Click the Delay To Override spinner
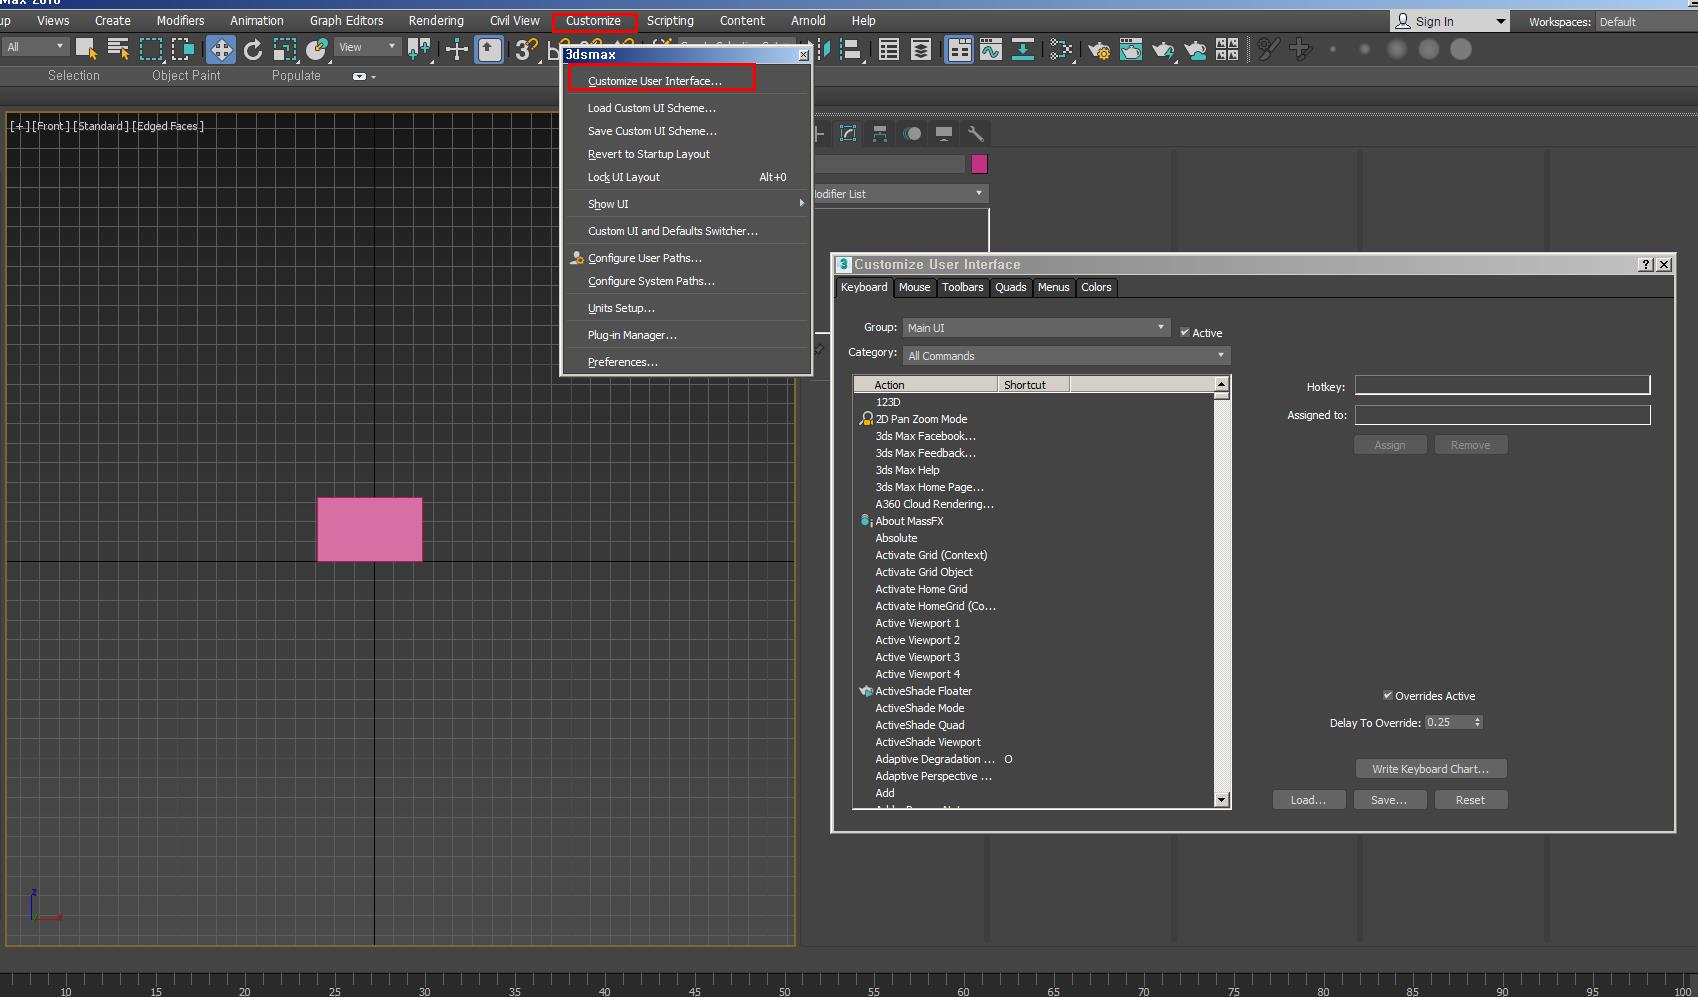Viewport: 1698px width, 997px height. 1478,722
